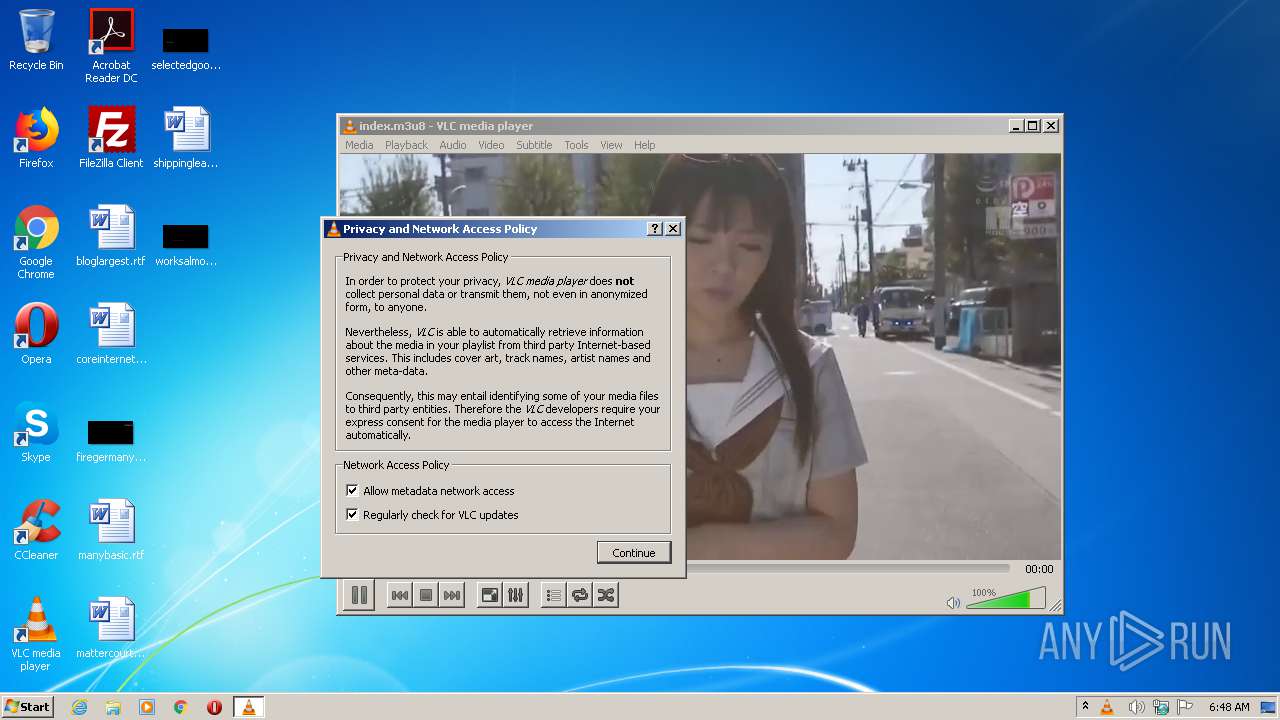
Task: Open the Media menu
Action: 359,145
